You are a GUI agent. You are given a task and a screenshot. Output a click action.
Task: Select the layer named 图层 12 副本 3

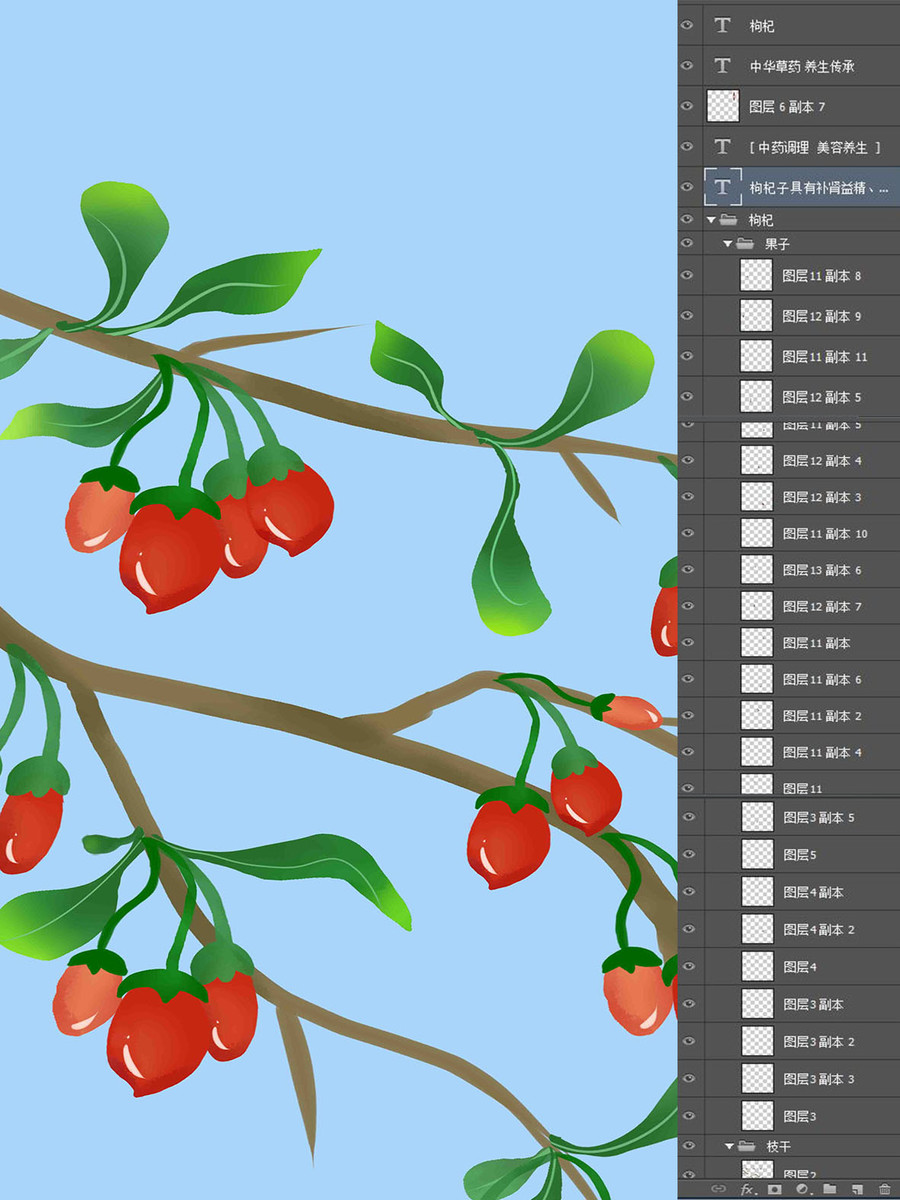(822, 497)
